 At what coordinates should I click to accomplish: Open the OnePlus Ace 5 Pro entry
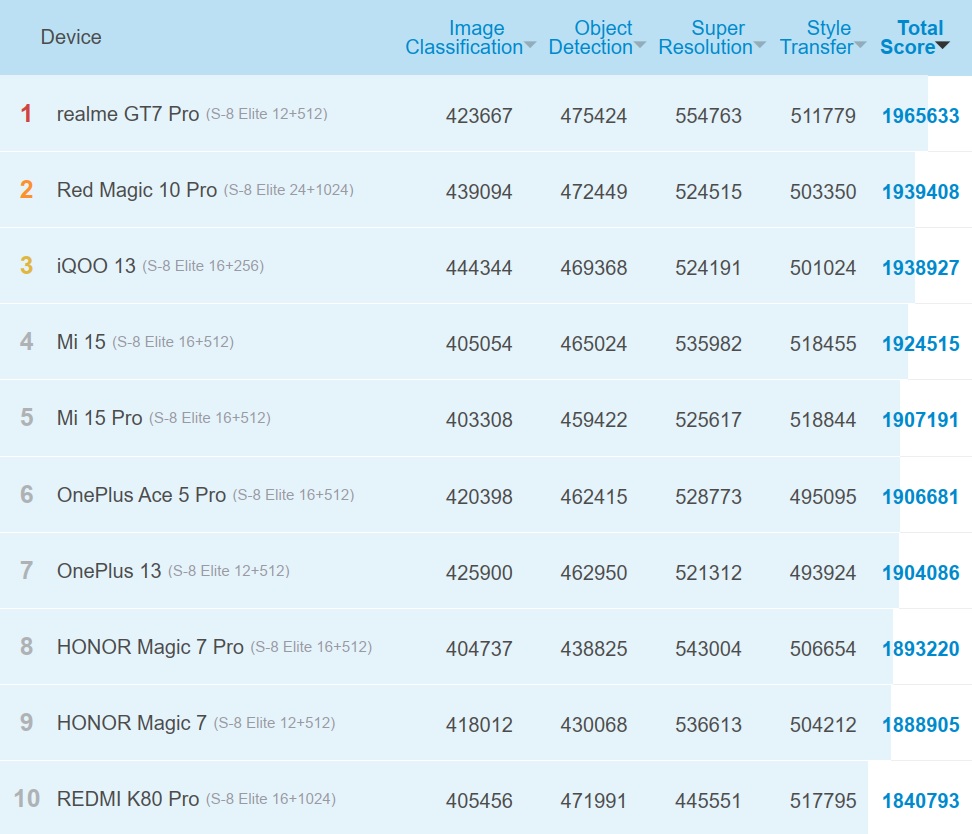coord(141,495)
